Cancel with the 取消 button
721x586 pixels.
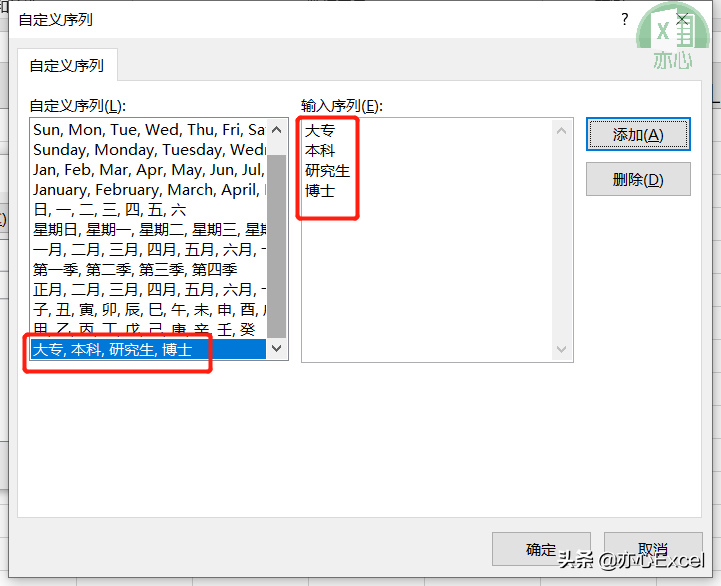(653, 549)
